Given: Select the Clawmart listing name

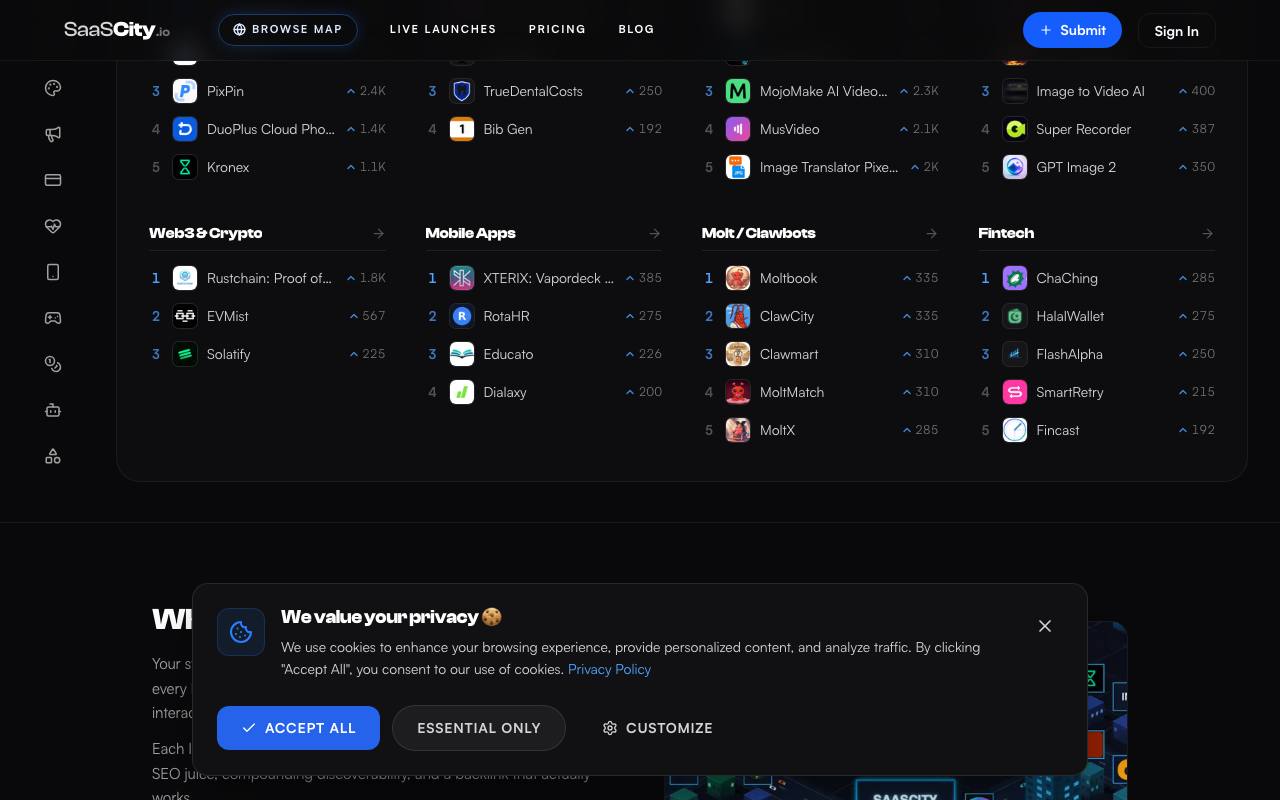Looking at the screenshot, I should [x=789, y=354].
